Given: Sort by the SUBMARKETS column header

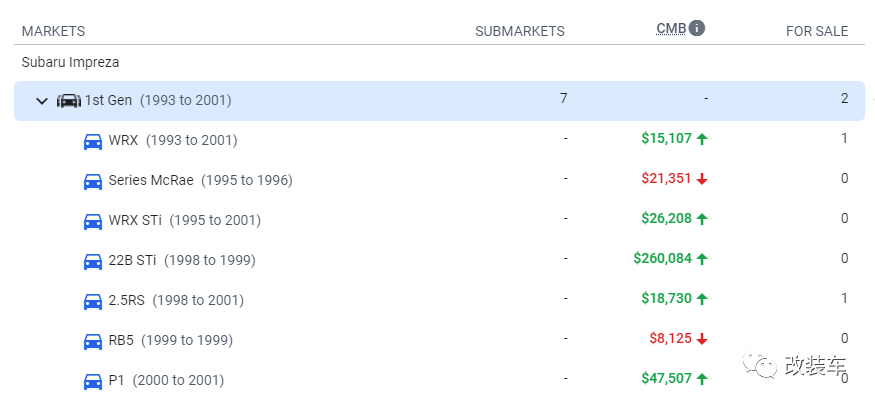Looking at the screenshot, I should [x=520, y=31].
